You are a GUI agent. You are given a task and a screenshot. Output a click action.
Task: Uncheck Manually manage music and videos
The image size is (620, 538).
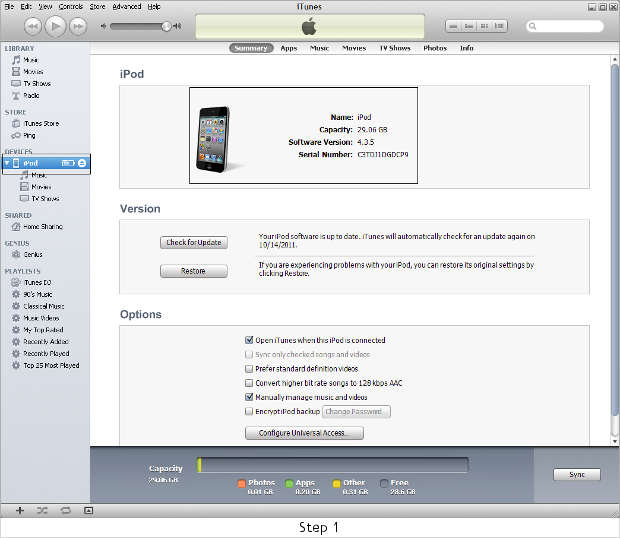click(249, 397)
